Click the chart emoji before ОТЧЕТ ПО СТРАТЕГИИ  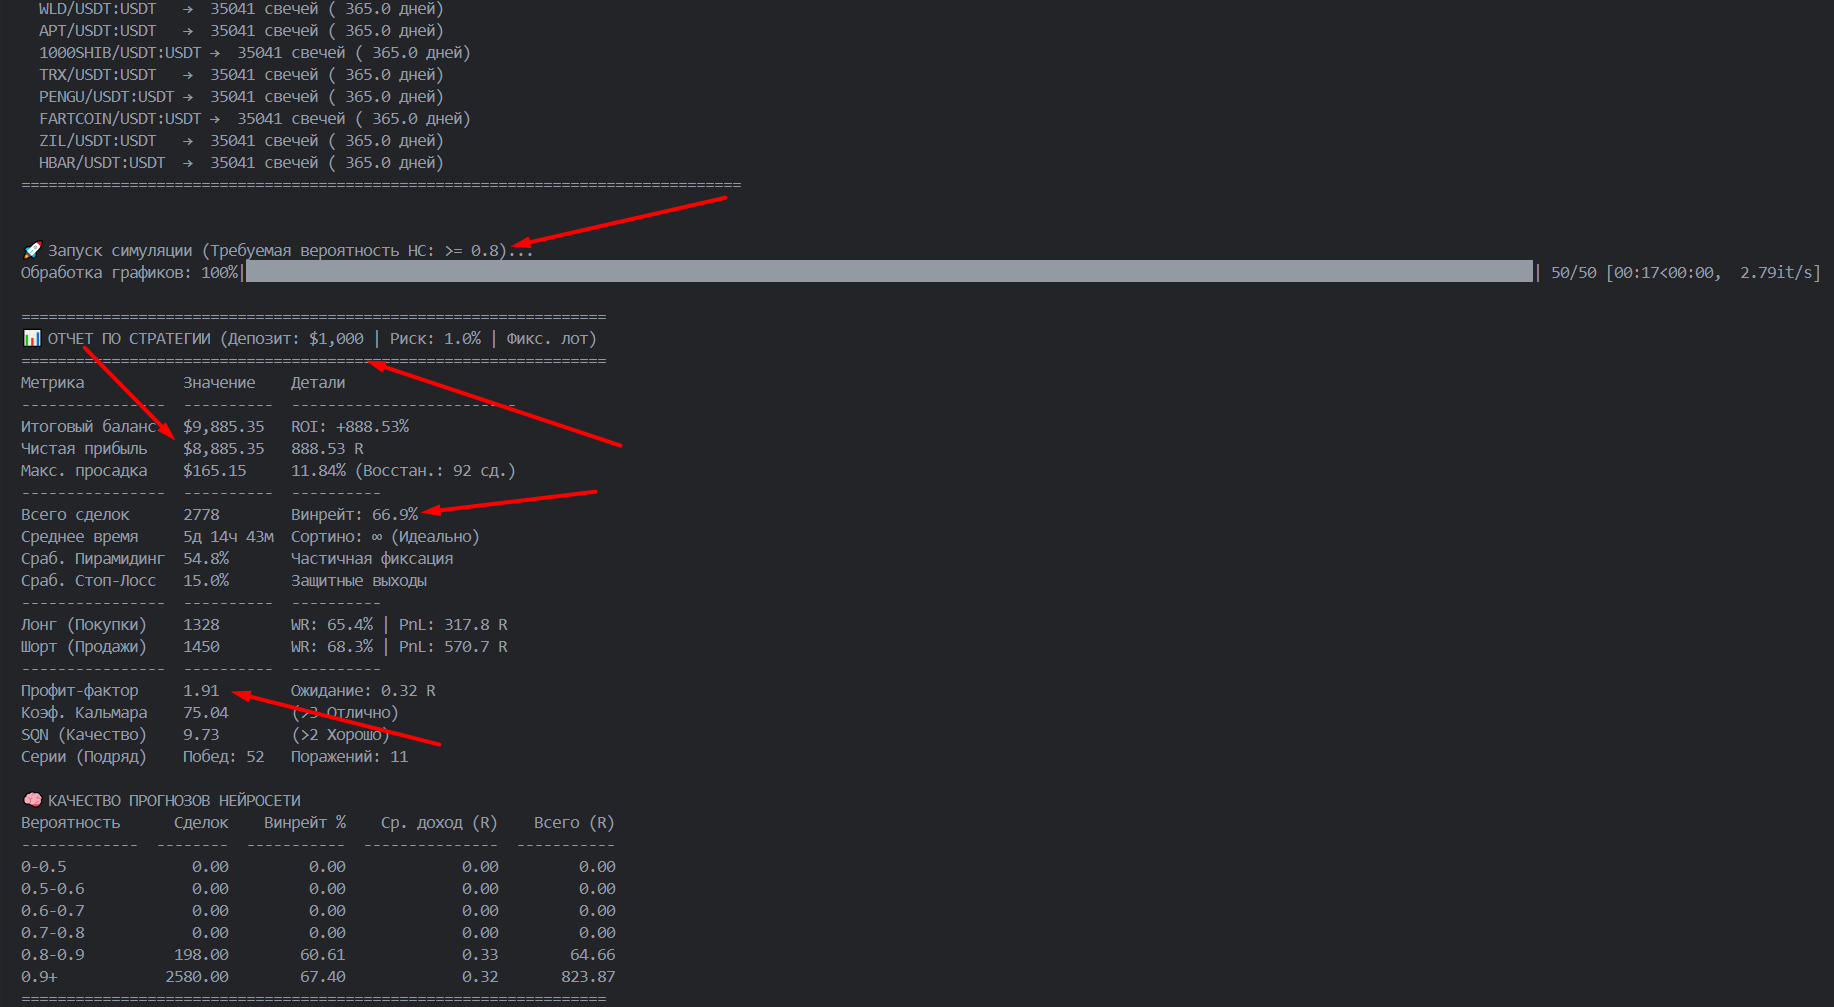coord(32,338)
